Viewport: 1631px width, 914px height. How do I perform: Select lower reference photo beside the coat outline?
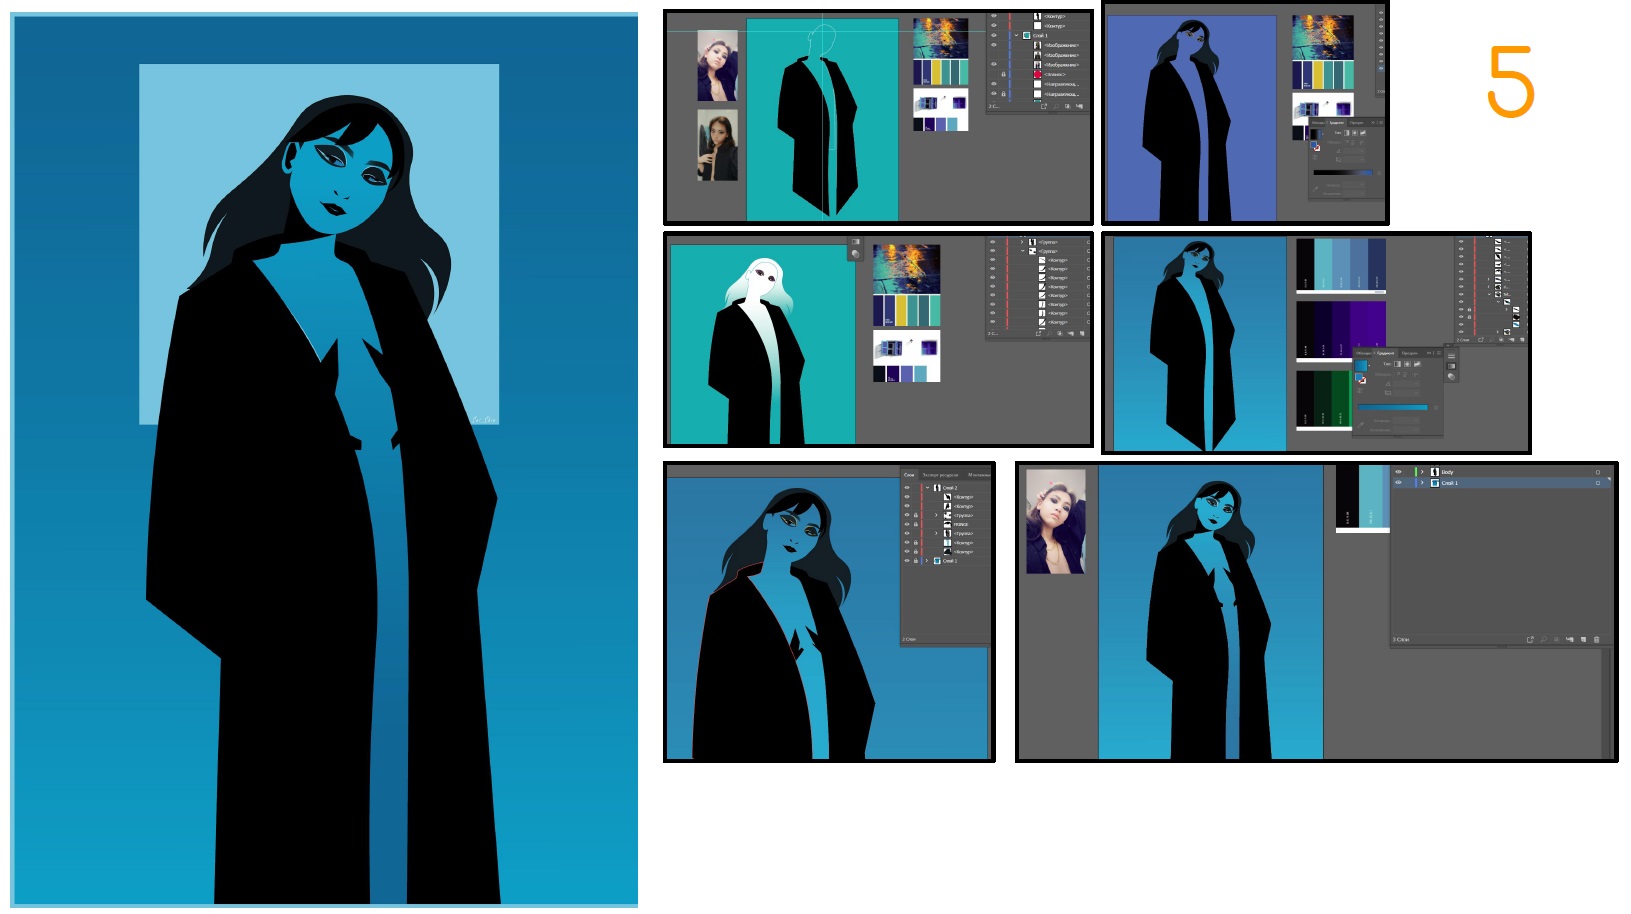tap(717, 145)
